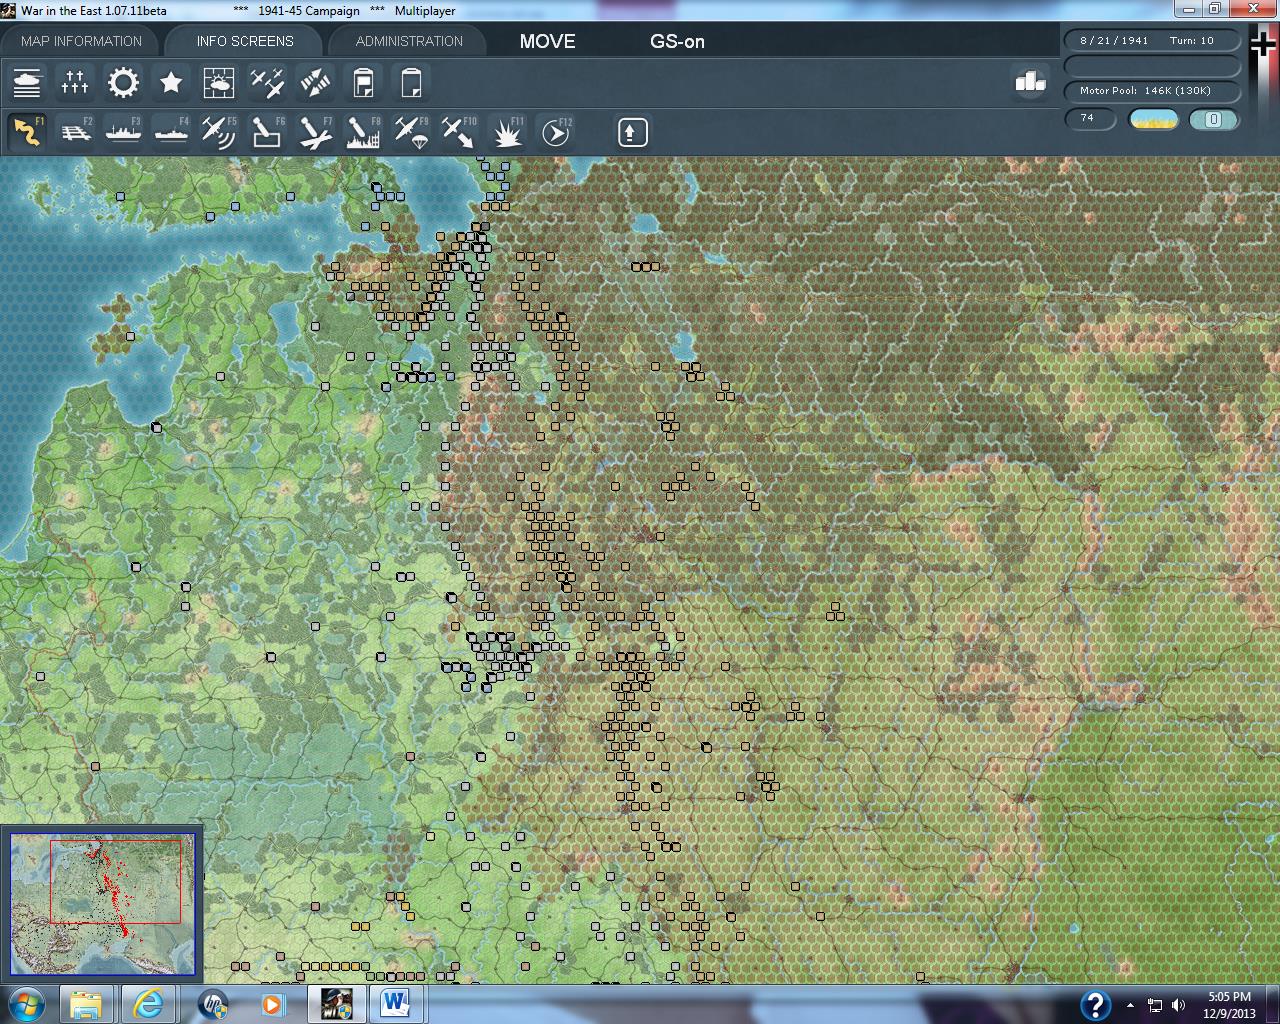The height and width of the screenshot is (1024, 1280).
Task: Select the F3 naval transport mode
Action: click(123, 132)
